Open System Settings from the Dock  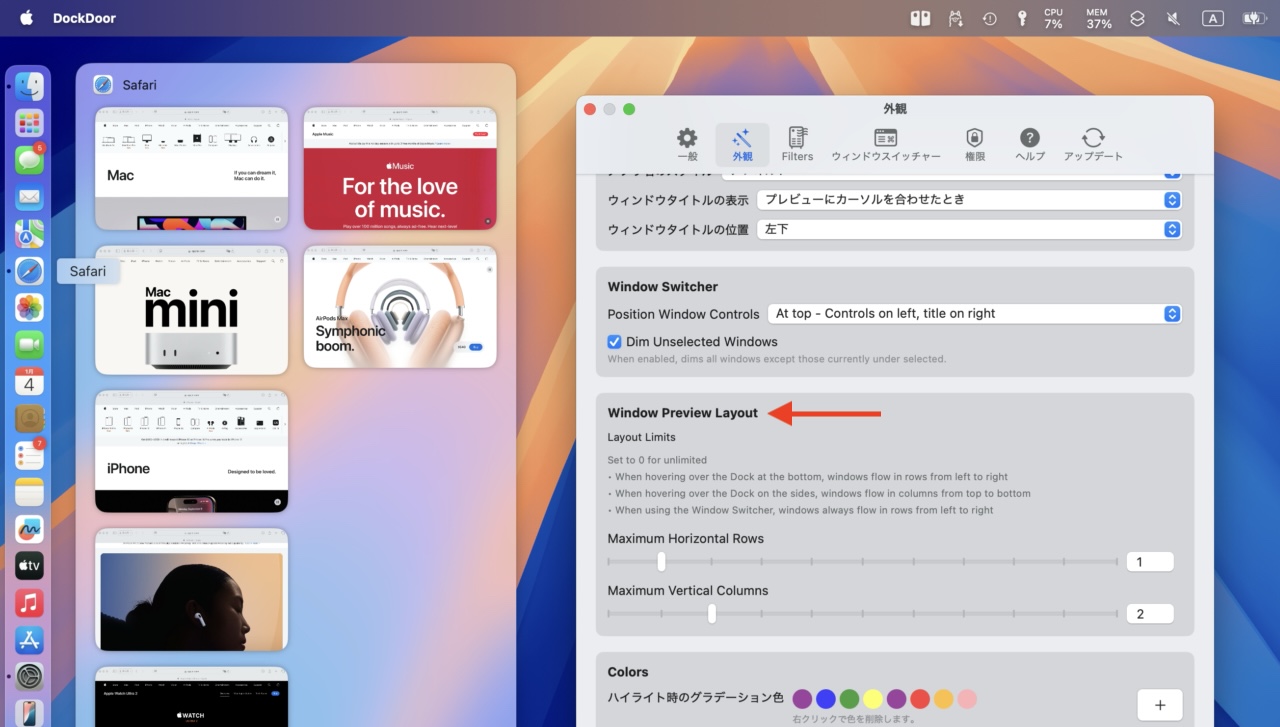(x=29, y=677)
